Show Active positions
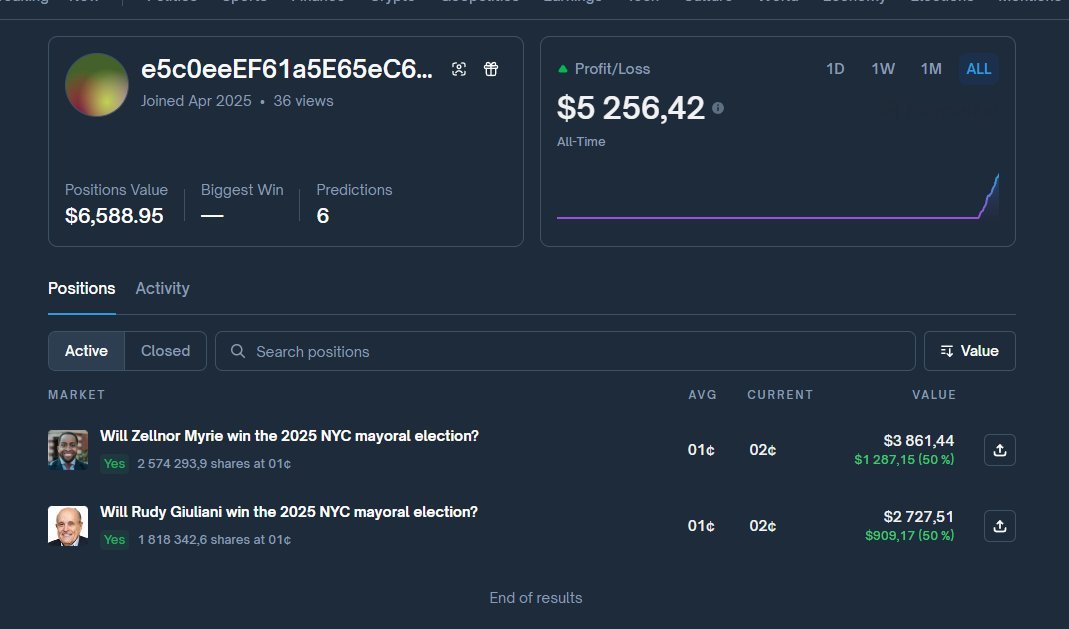Image resolution: width=1069 pixels, height=629 pixels. 86,351
